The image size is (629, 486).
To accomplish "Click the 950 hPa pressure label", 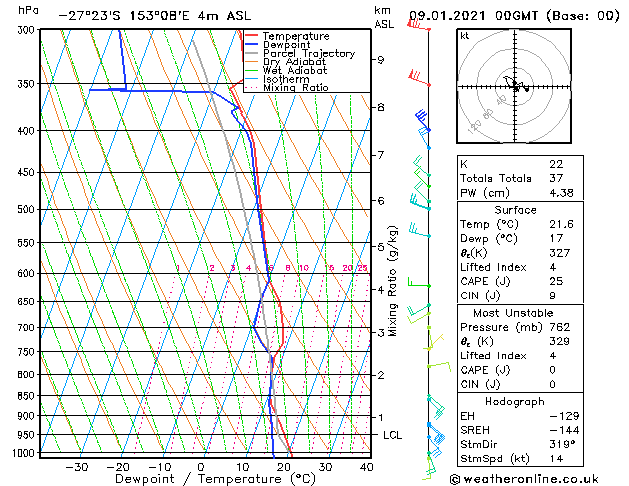I will point(28,435).
